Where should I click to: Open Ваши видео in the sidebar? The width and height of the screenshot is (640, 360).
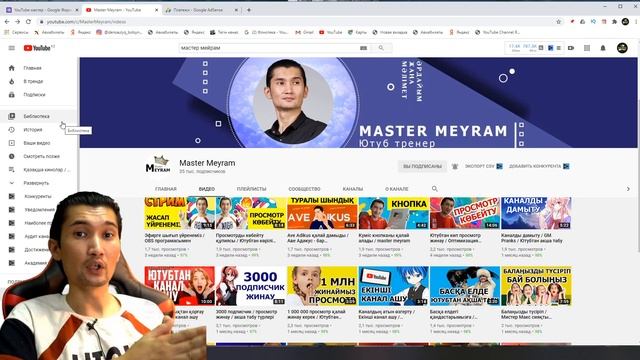click(38, 143)
